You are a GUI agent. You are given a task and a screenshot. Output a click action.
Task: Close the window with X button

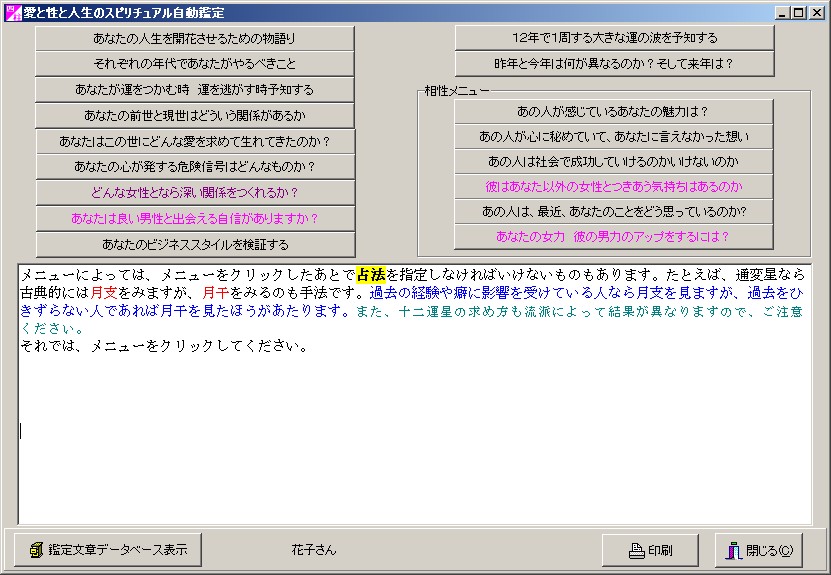pyautogui.click(x=817, y=13)
